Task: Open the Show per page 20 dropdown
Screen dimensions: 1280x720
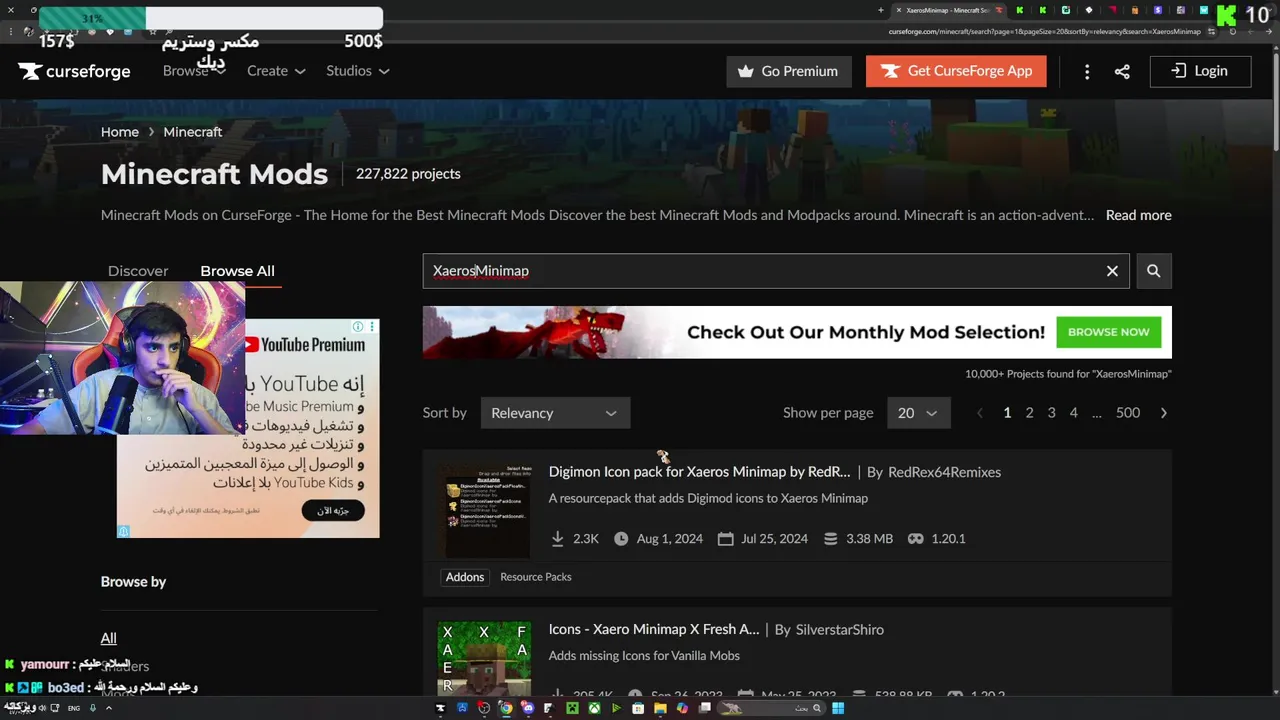Action: [x=919, y=413]
